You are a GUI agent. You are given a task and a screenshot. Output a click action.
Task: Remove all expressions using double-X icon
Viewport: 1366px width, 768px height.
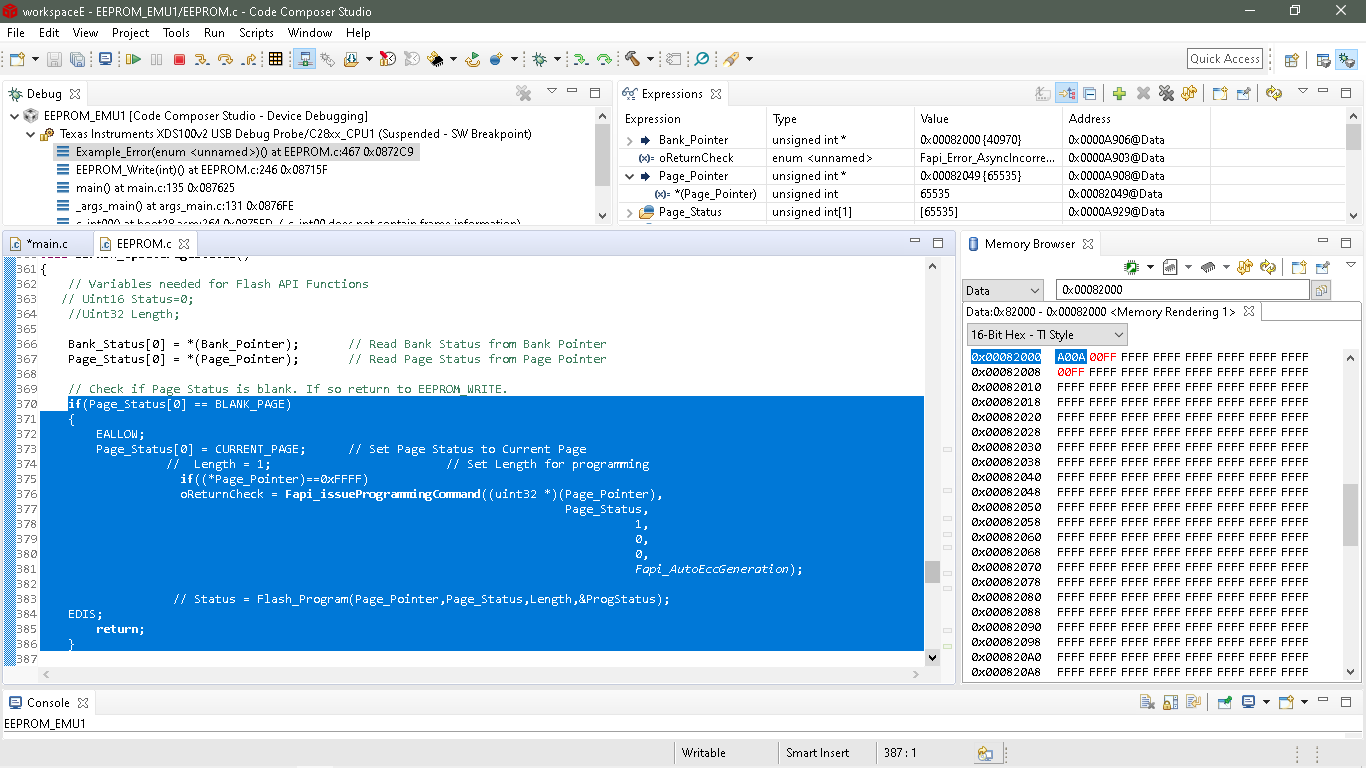(x=1166, y=93)
